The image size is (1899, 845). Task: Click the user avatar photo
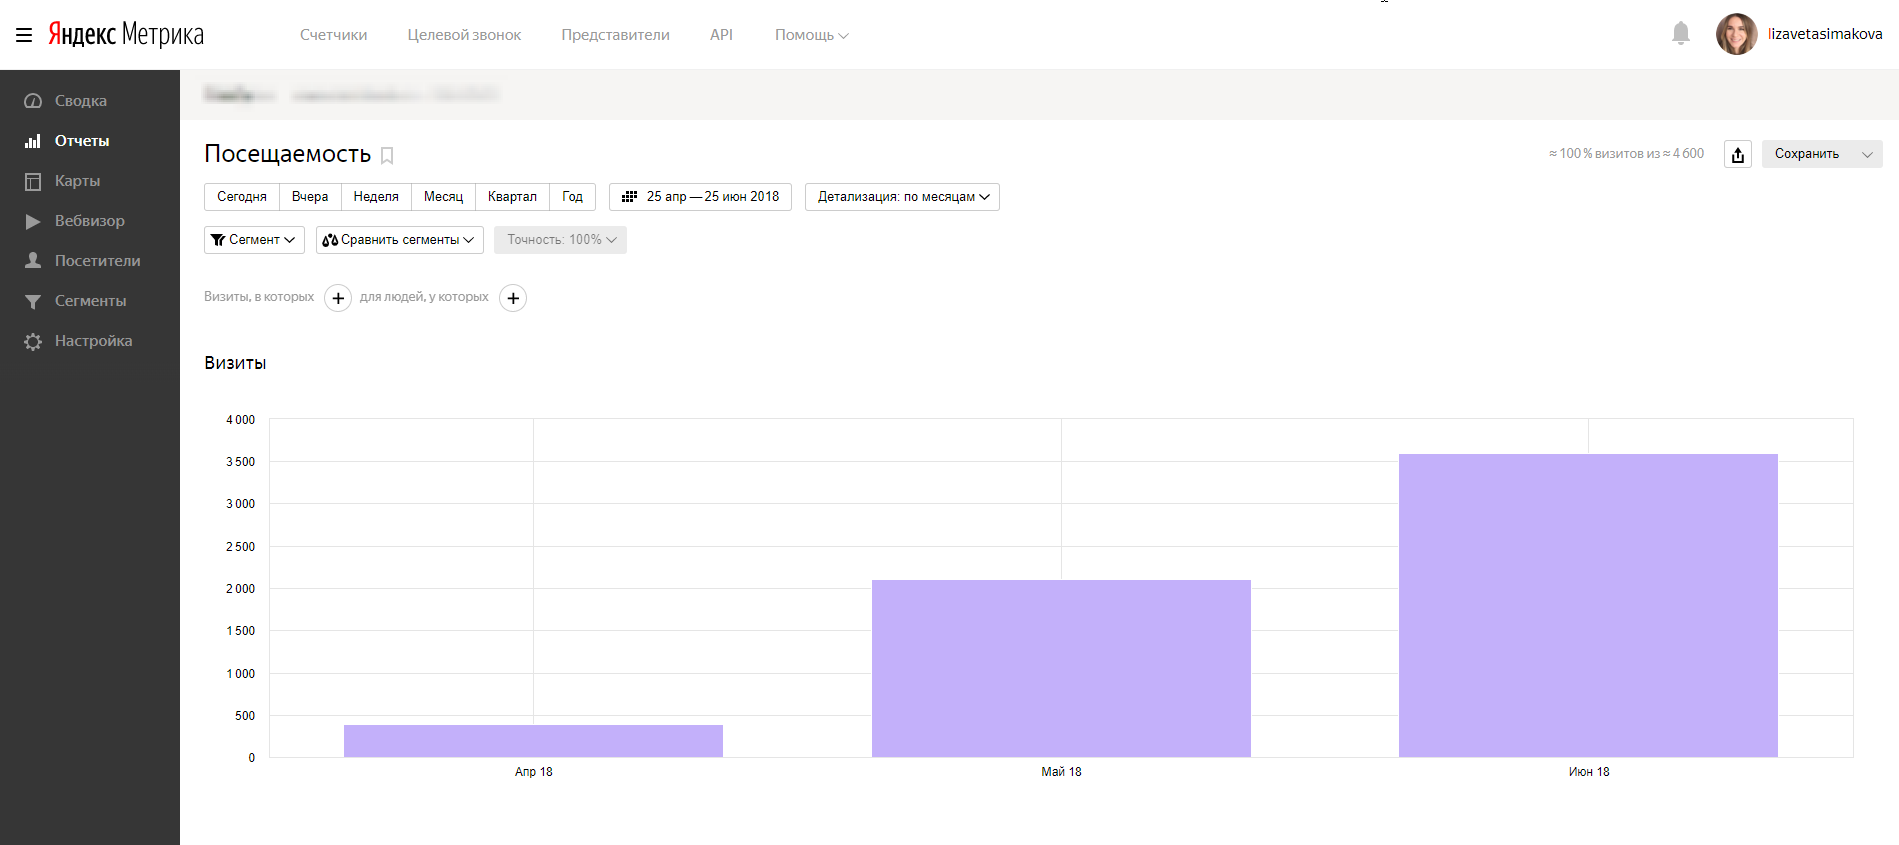coord(1737,34)
